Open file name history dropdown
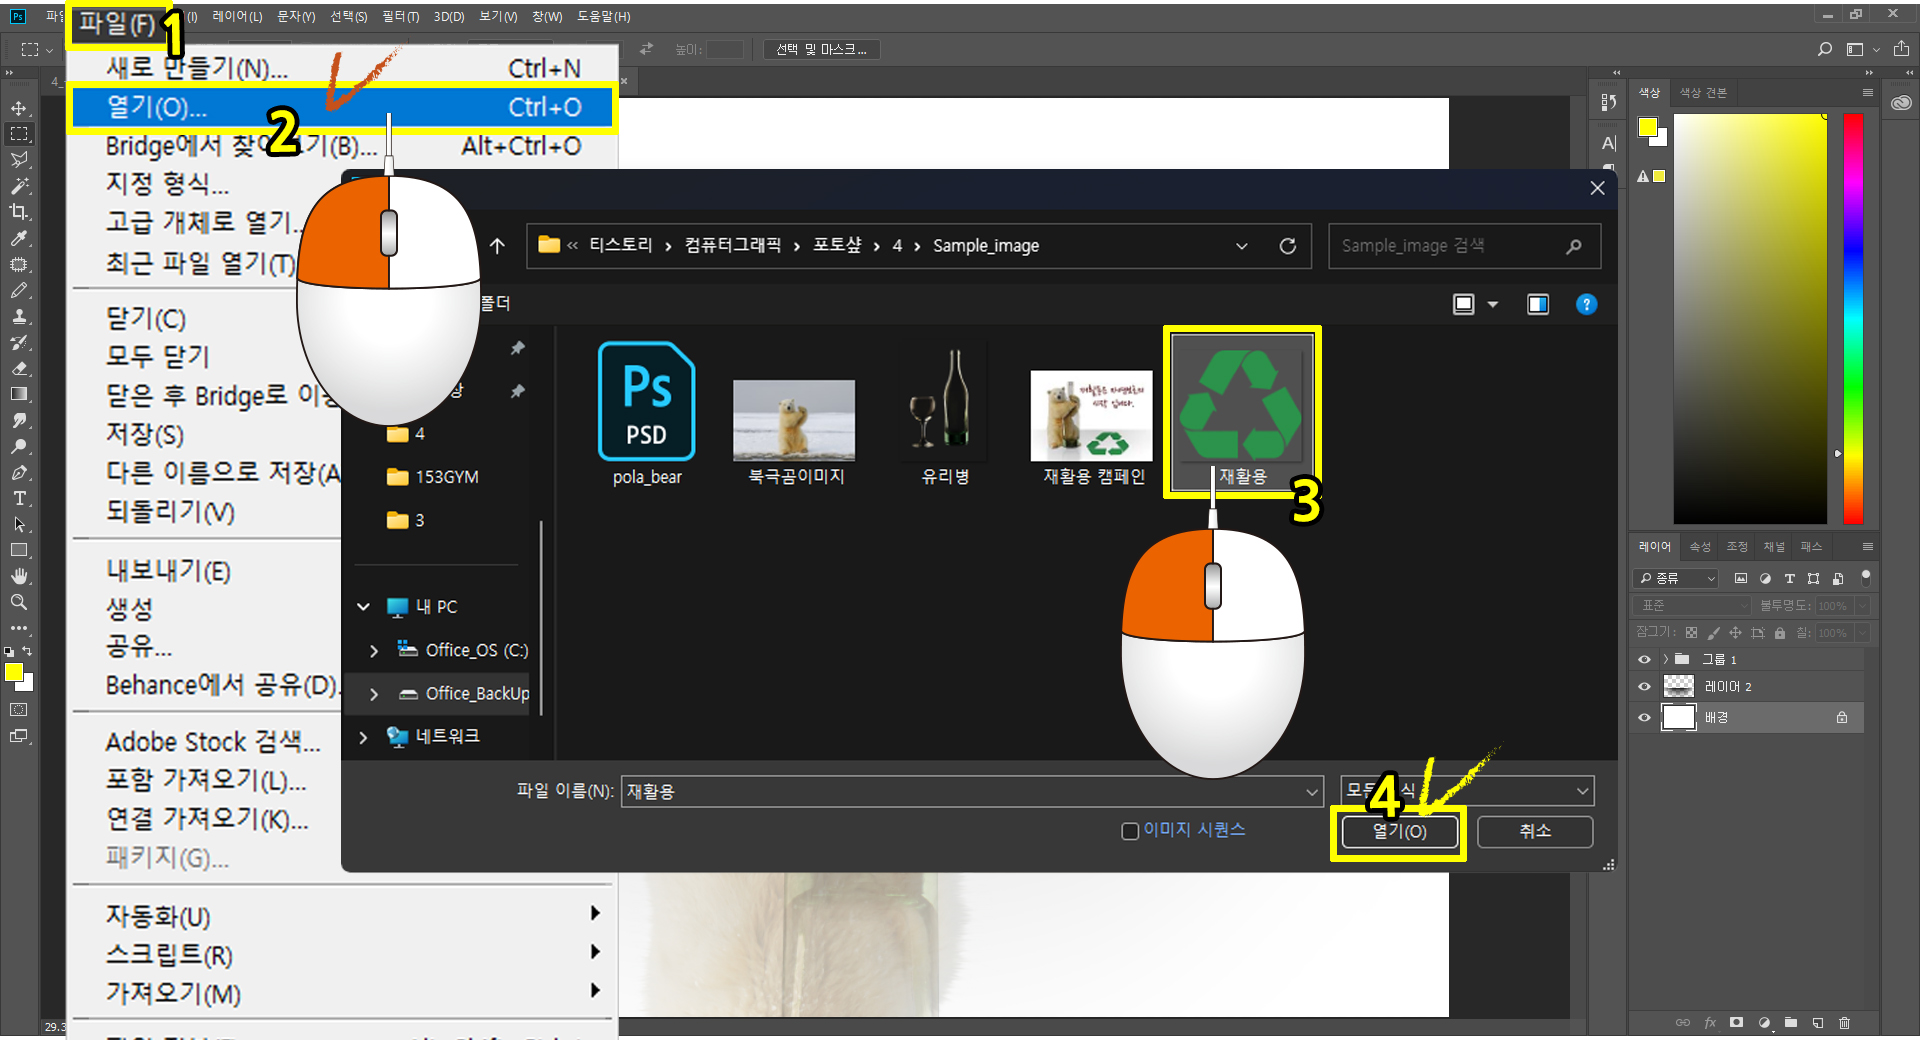 point(1312,791)
